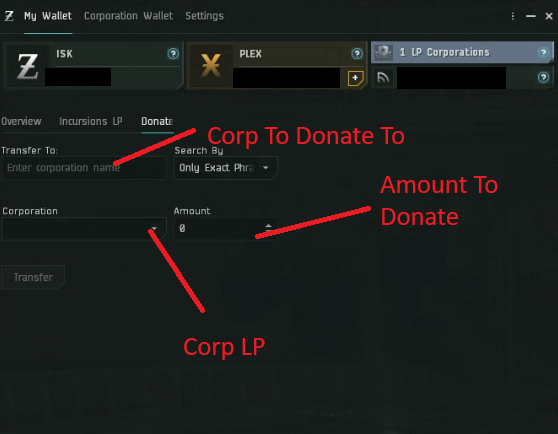Go to the Overview tab
The width and height of the screenshot is (558, 434).
tap(21, 122)
